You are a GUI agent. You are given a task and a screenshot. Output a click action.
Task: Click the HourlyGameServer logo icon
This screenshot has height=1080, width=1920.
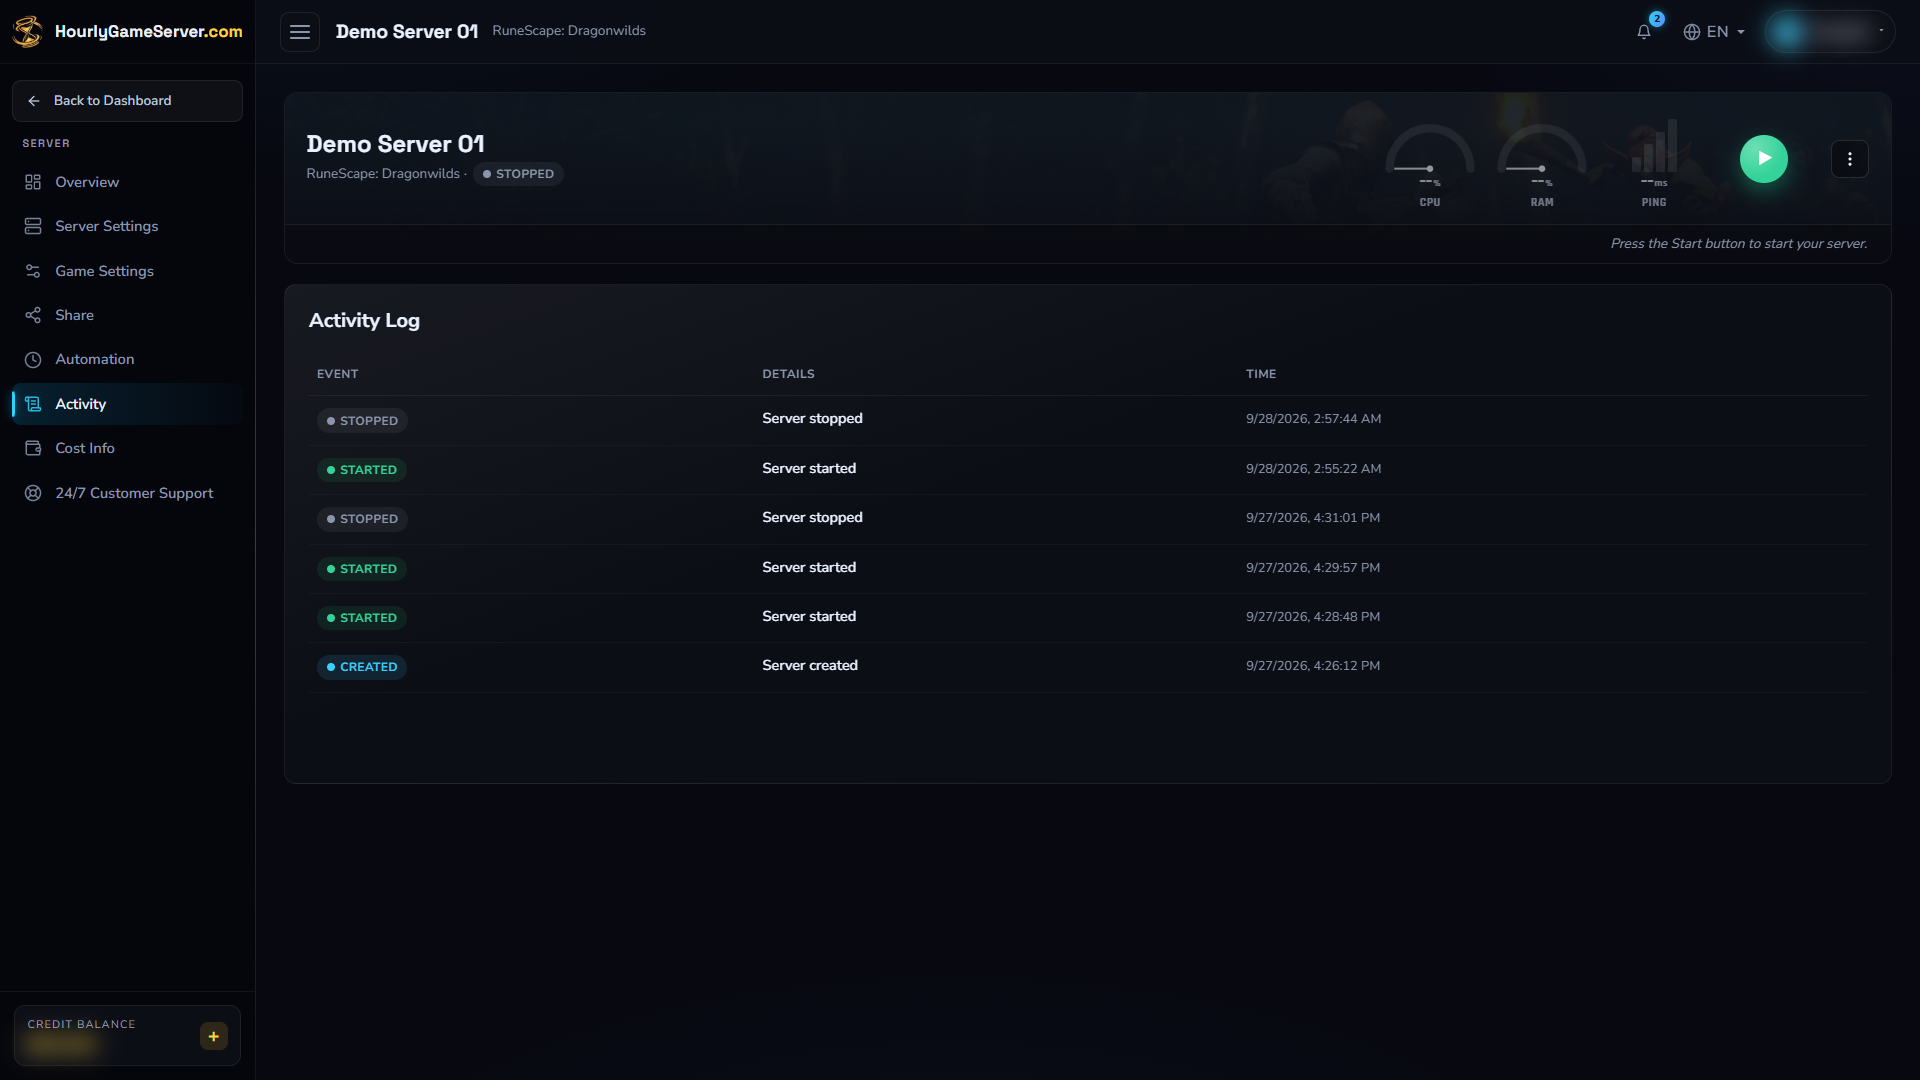coord(27,31)
